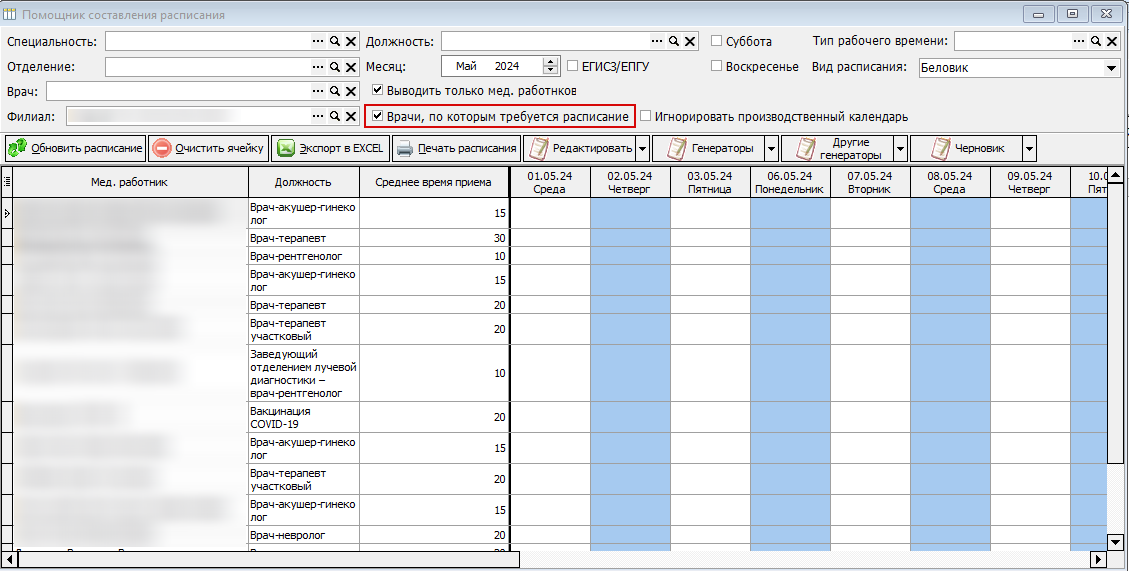The height and width of the screenshot is (571, 1129).
Task: Enable the Суббота checkbox
Action: click(x=717, y=42)
